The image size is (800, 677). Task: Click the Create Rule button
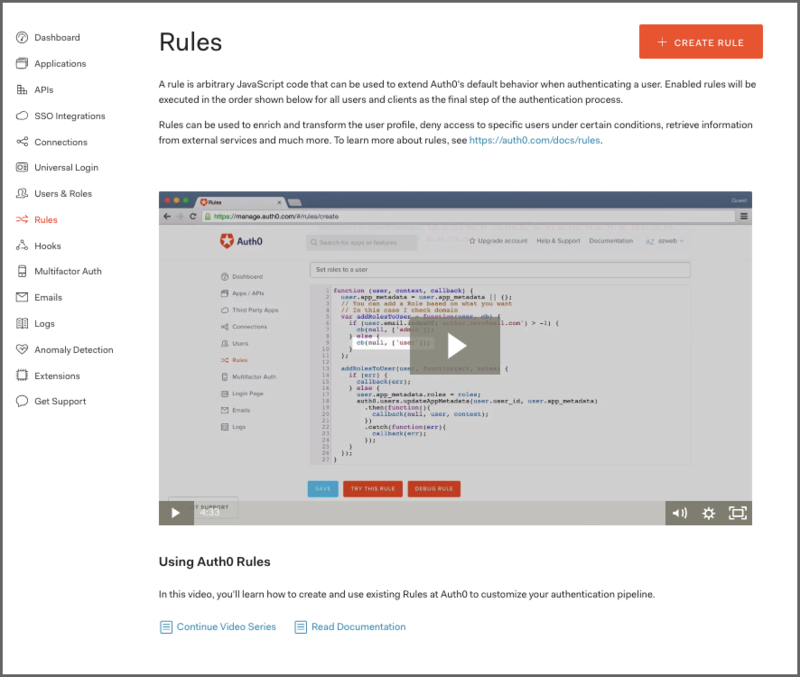click(701, 41)
